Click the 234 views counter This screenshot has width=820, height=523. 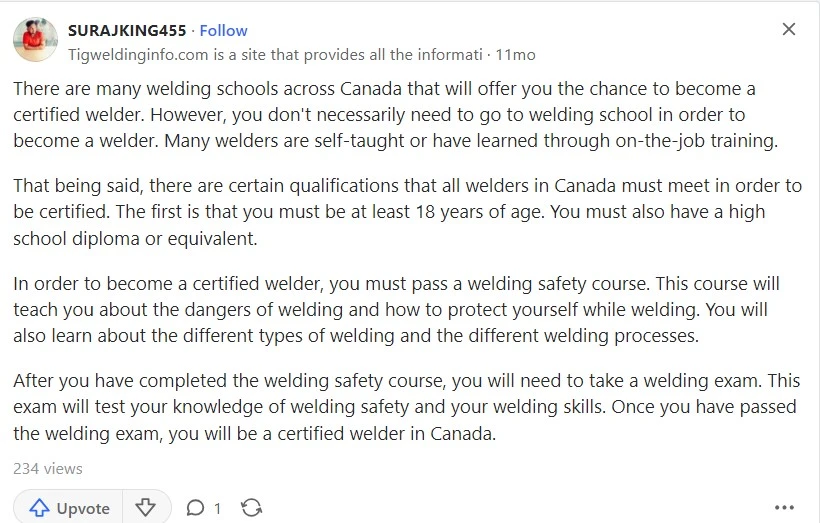48,469
